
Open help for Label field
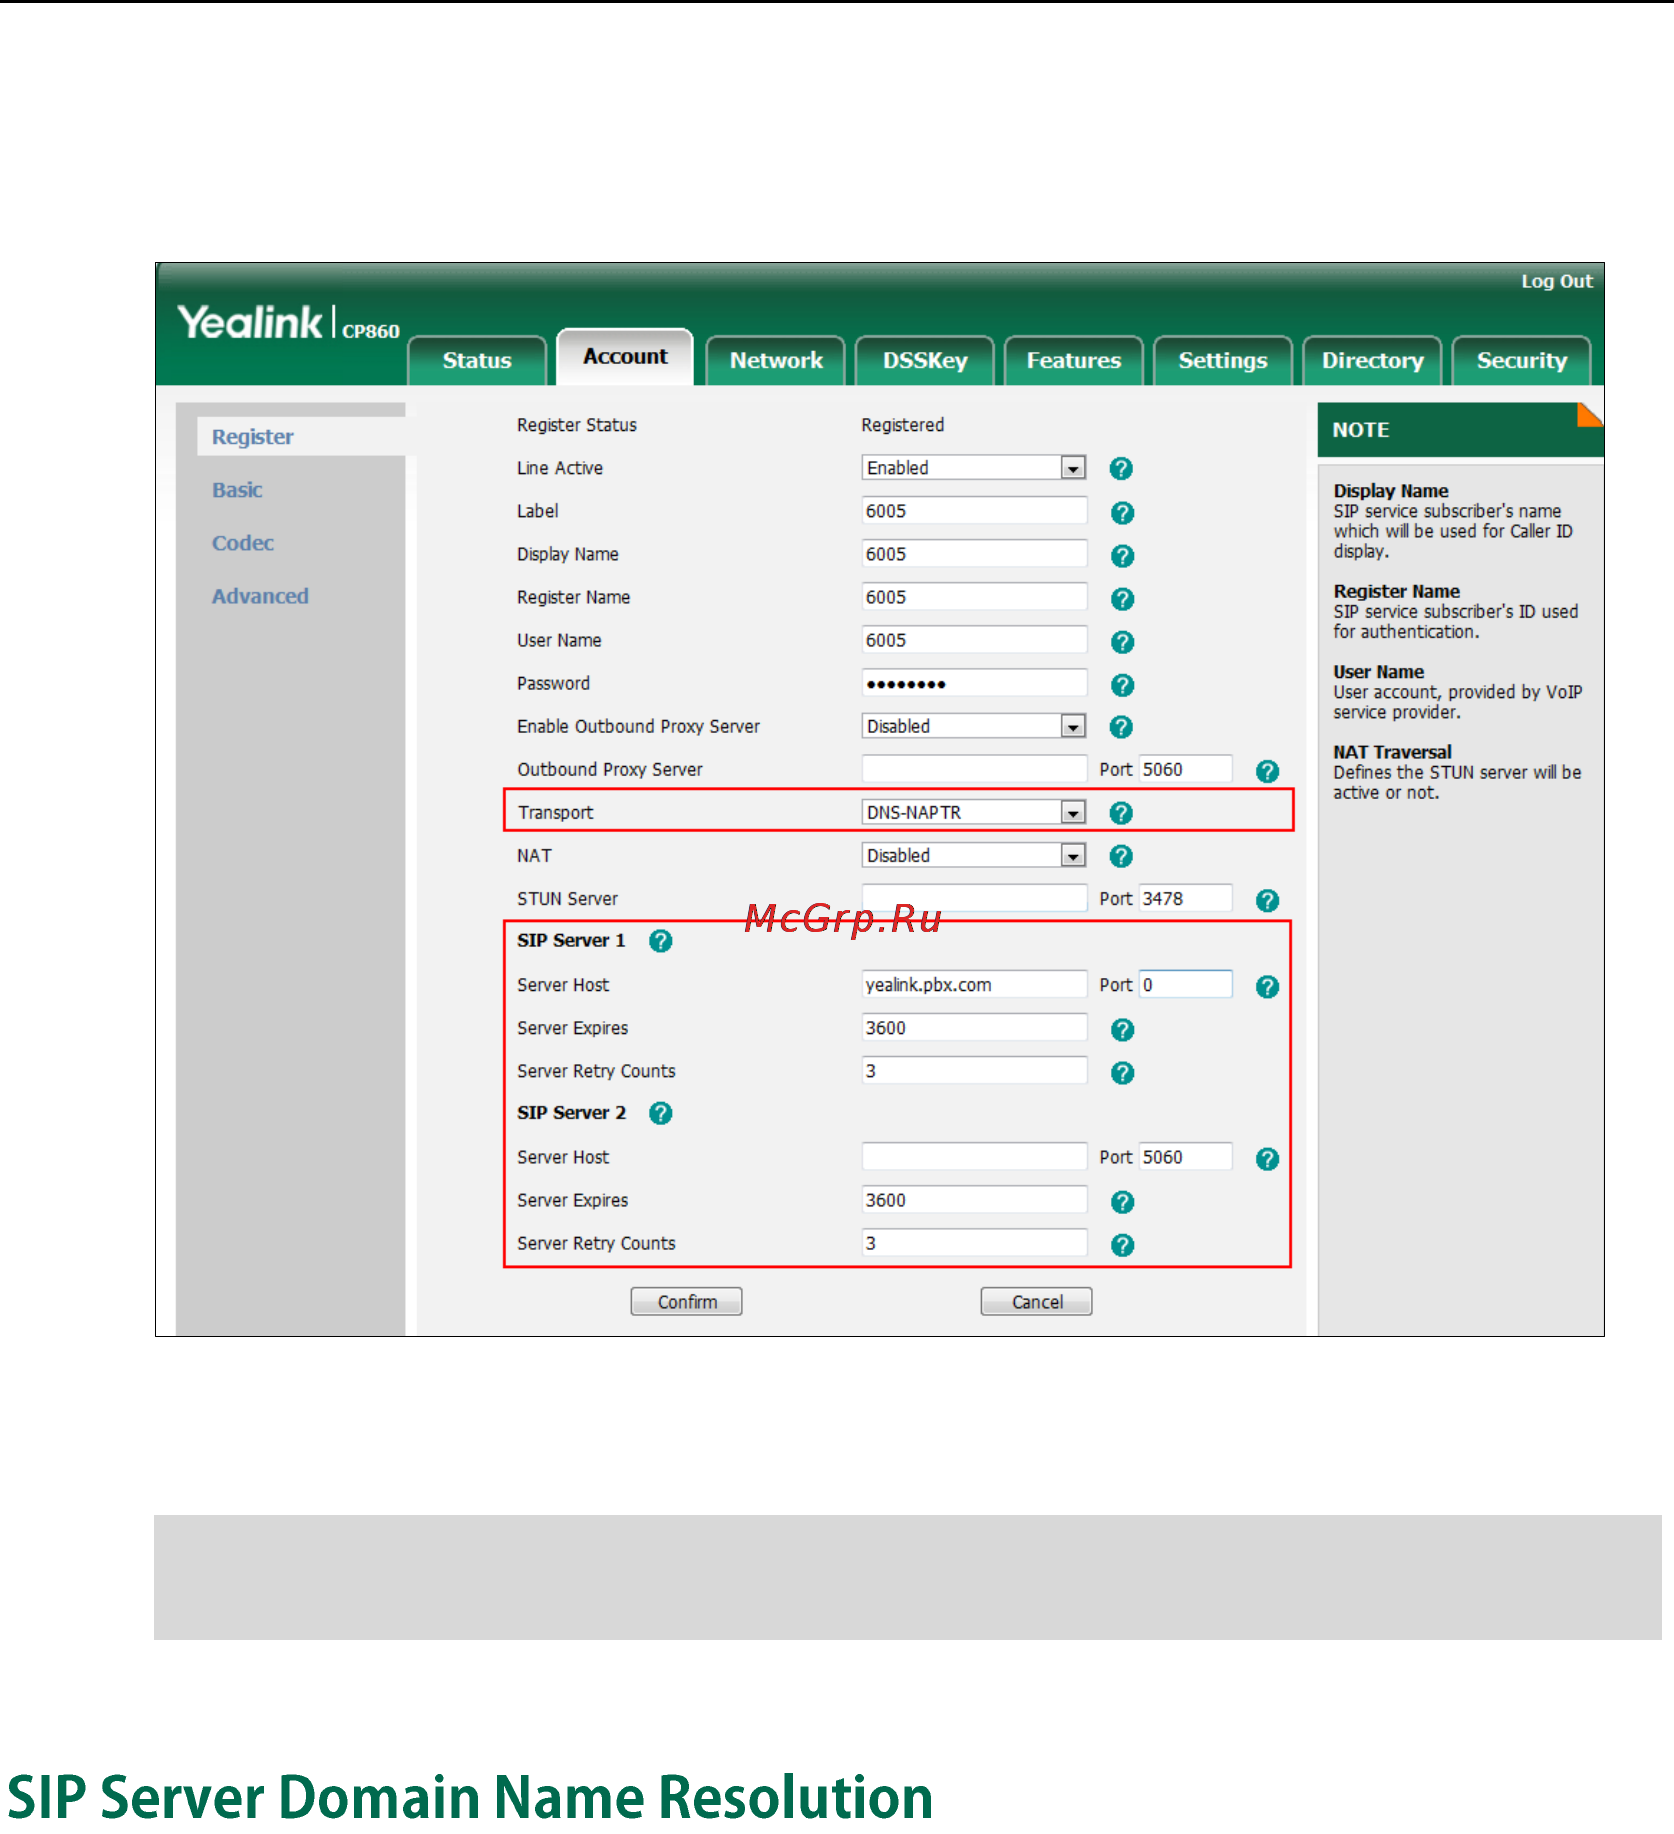[1122, 513]
